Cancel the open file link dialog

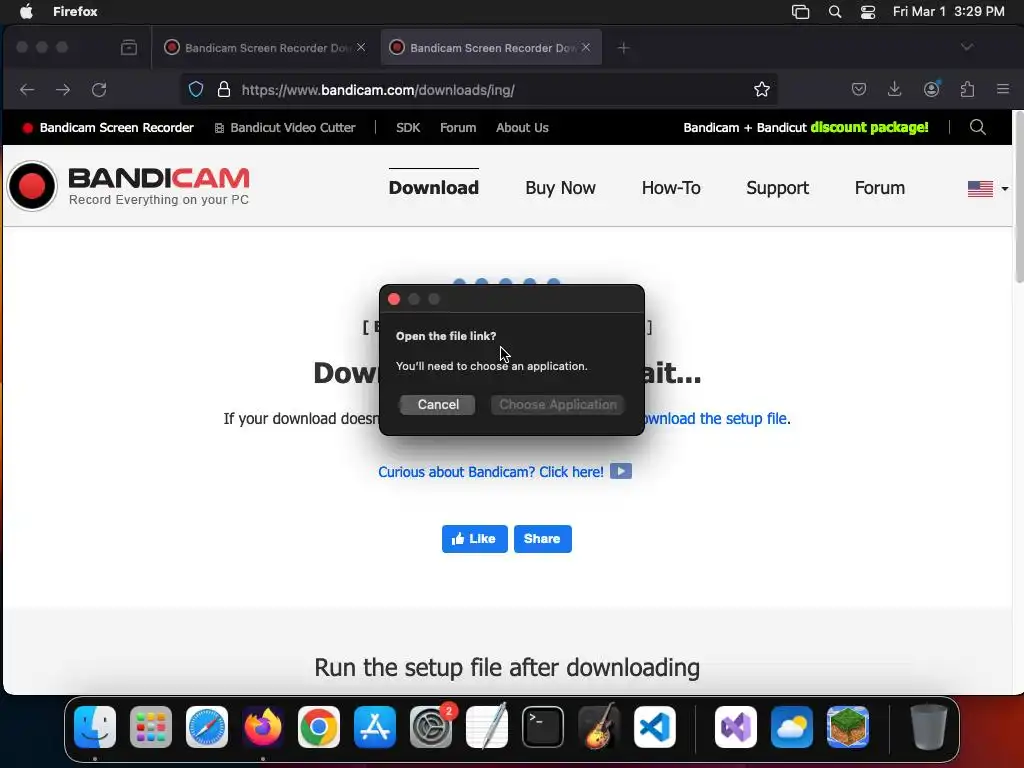[438, 404]
